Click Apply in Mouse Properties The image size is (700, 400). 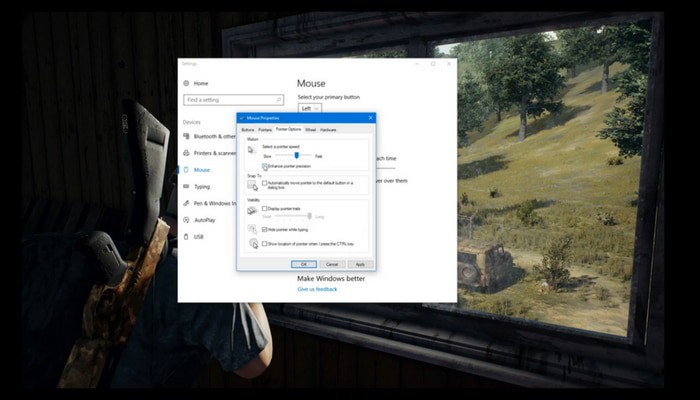pyautogui.click(x=360, y=264)
